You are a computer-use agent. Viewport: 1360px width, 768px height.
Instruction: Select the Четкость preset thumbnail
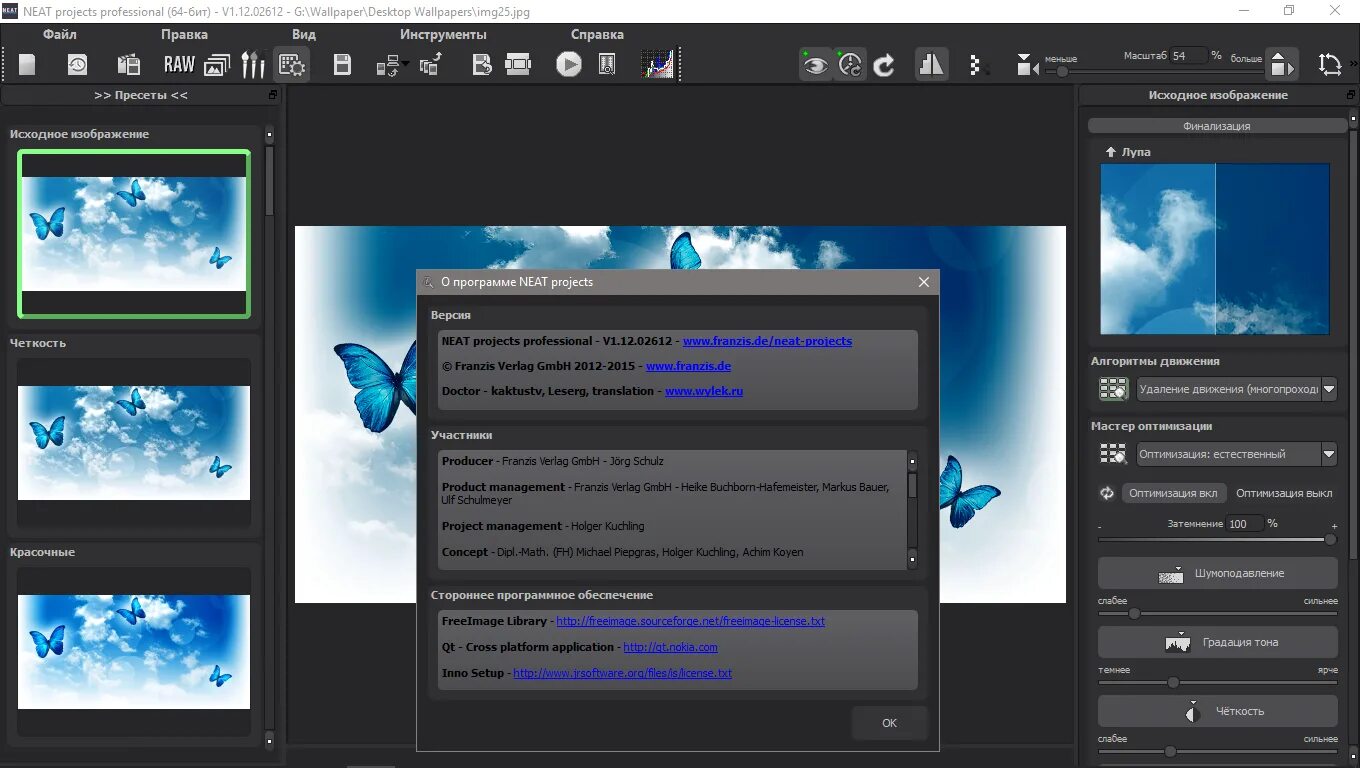coord(134,443)
